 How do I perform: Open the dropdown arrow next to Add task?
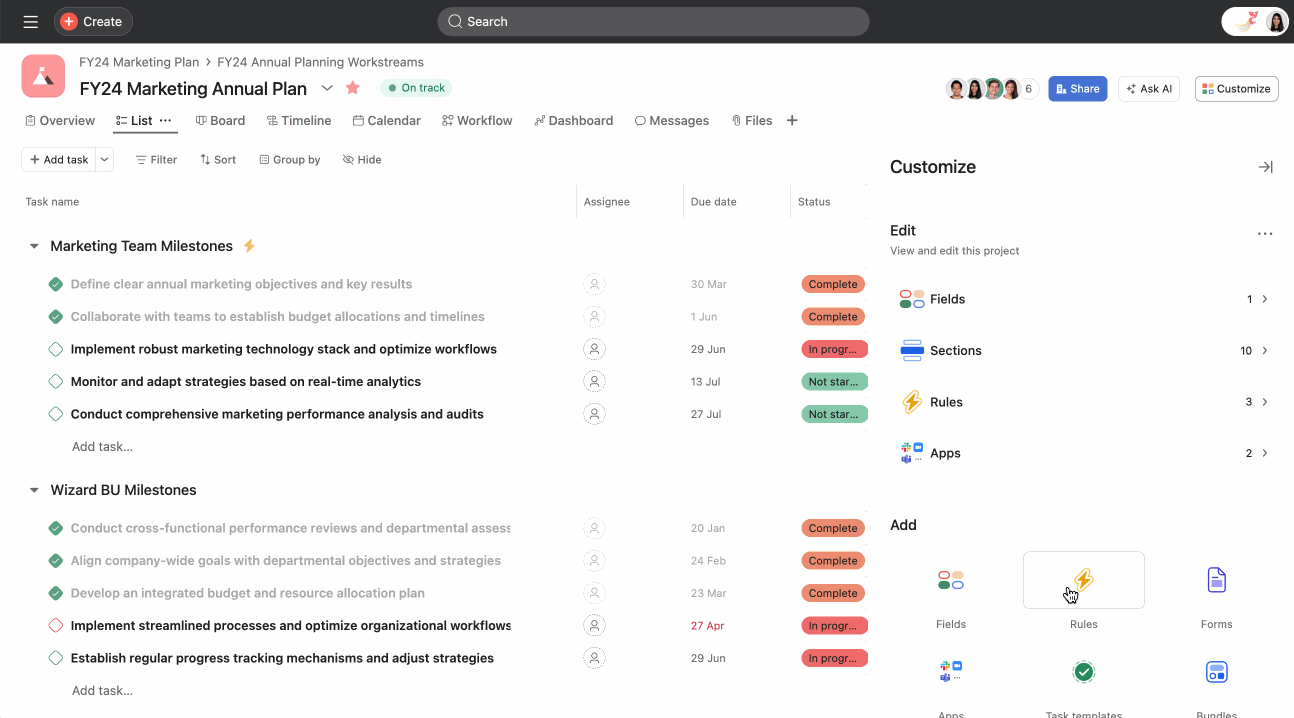[x=105, y=160]
